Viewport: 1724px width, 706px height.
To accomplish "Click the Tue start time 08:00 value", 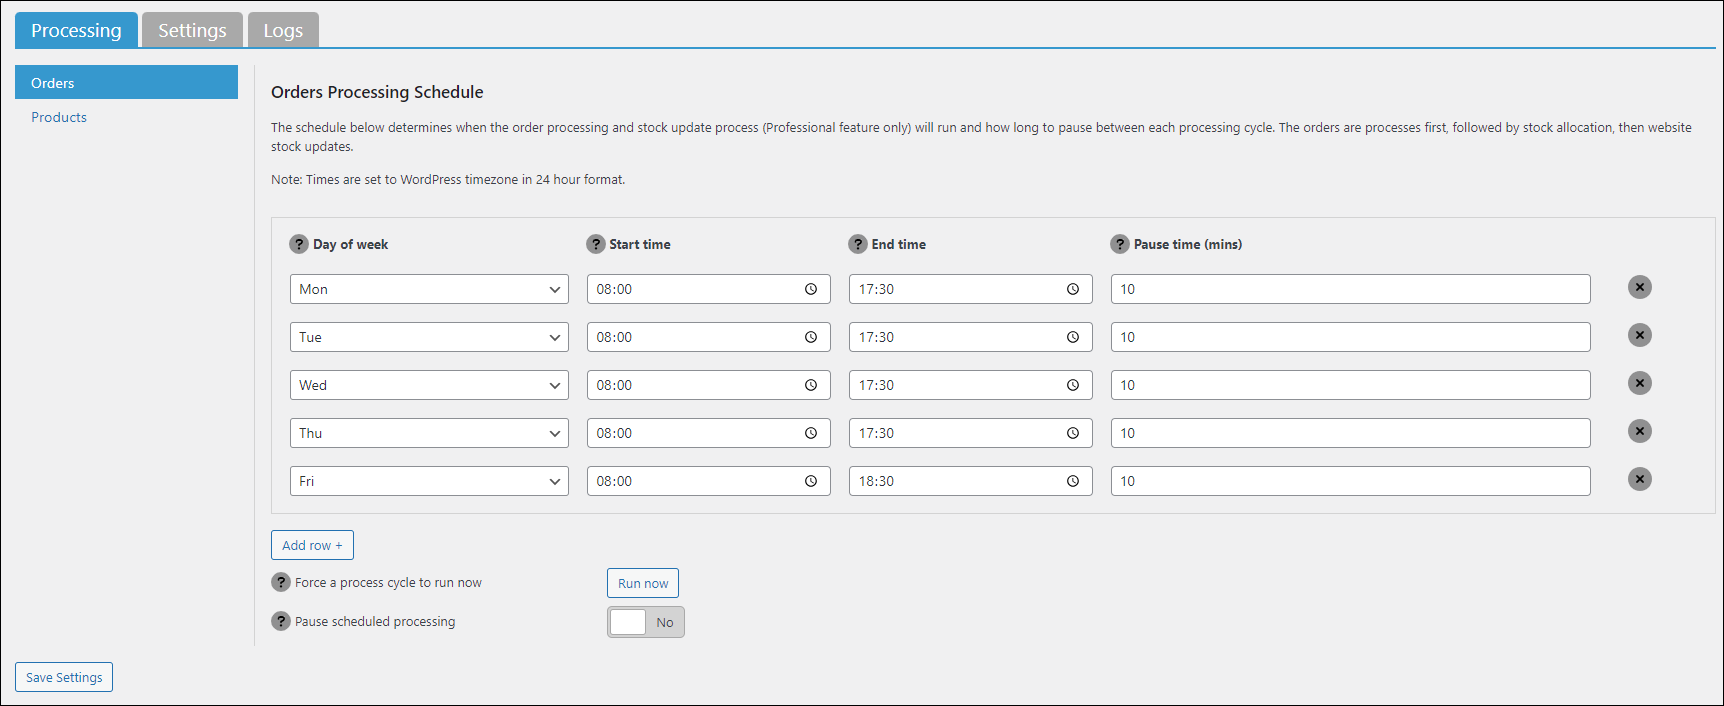I will click(614, 337).
